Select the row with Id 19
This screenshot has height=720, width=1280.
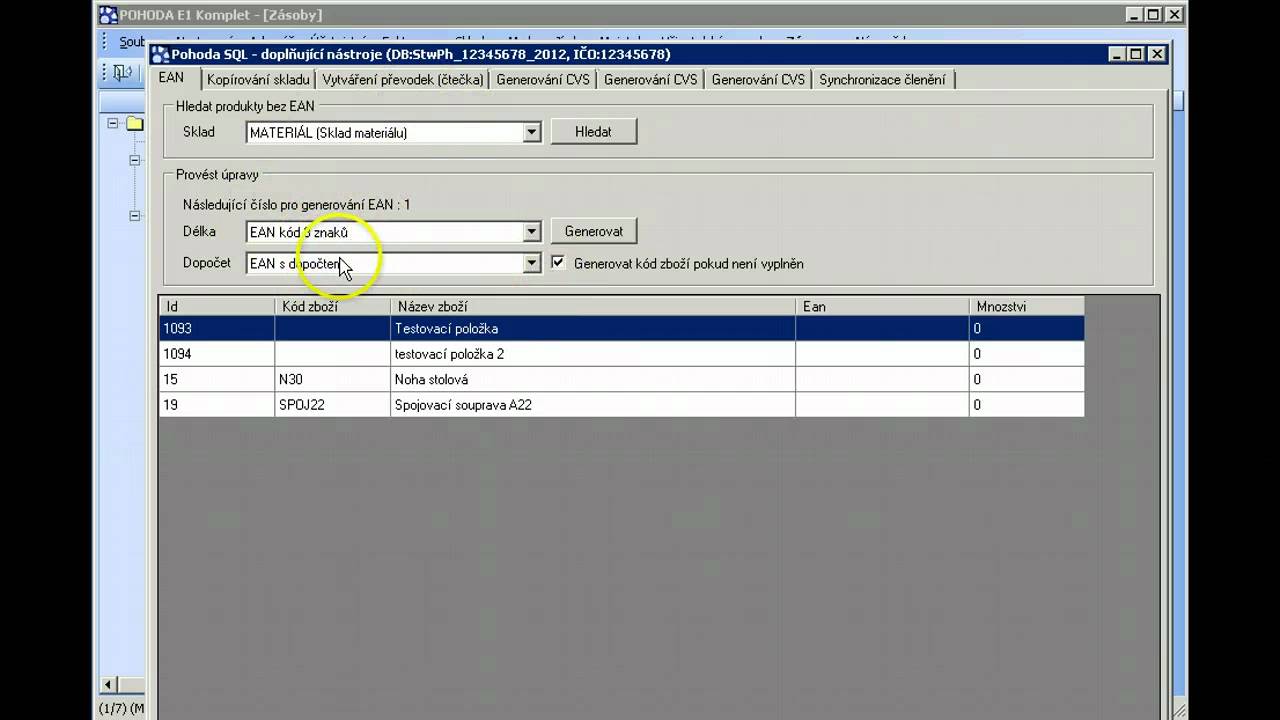pyautogui.click(x=622, y=405)
